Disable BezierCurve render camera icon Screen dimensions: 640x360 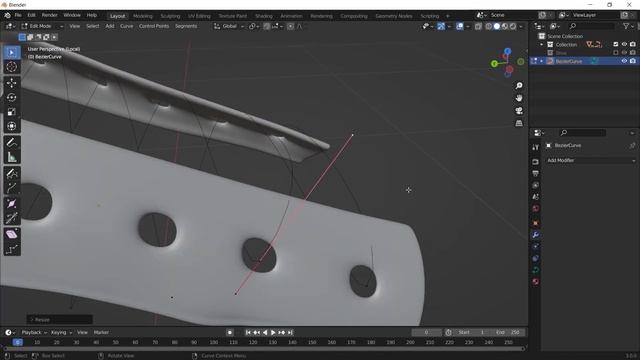click(633, 61)
